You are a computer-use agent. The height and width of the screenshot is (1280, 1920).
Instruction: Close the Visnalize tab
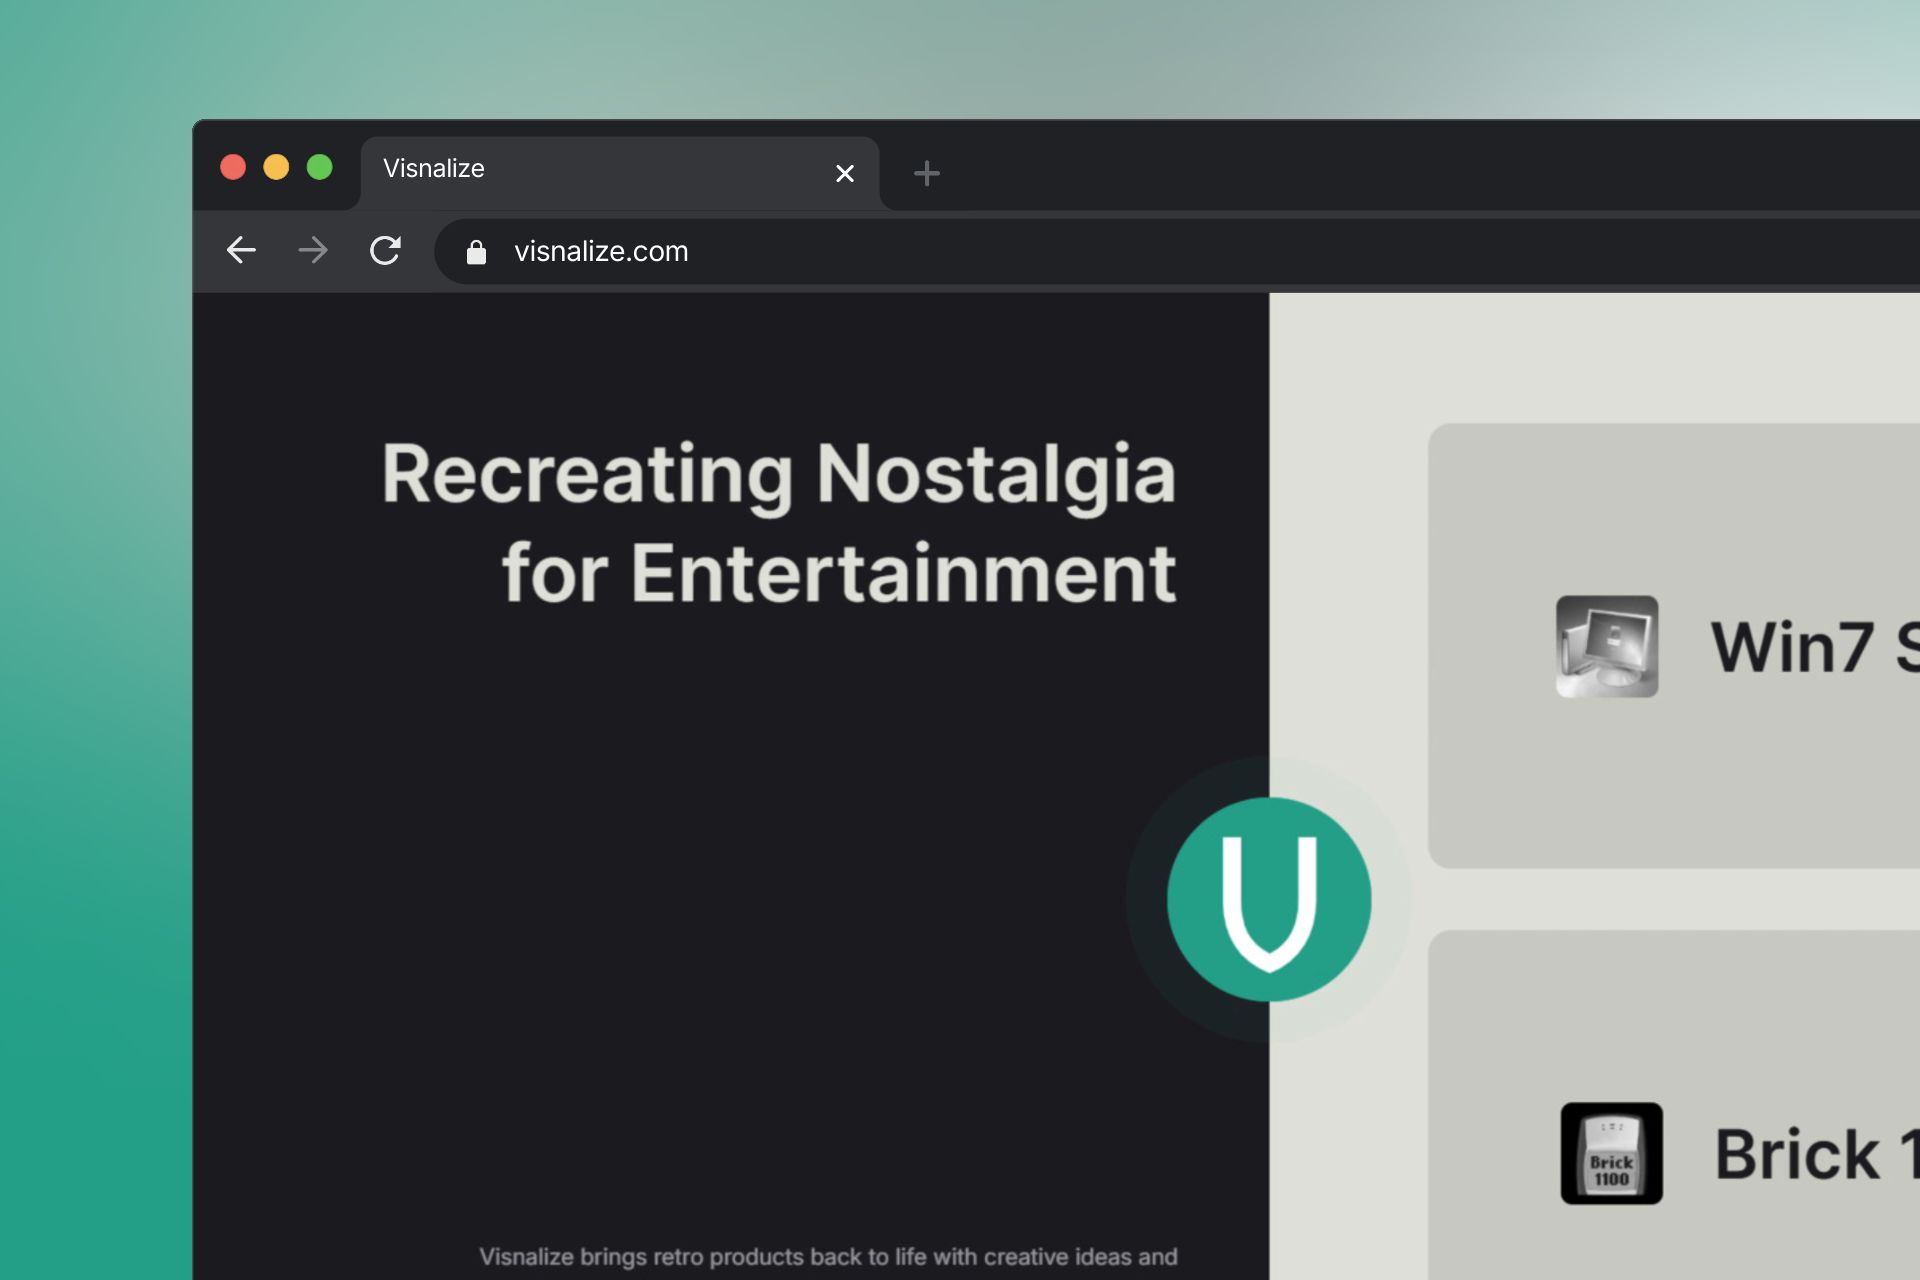[x=845, y=172]
